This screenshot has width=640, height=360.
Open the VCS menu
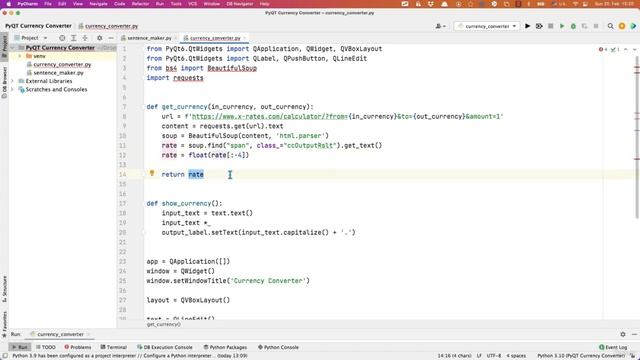[x=192, y=4]
